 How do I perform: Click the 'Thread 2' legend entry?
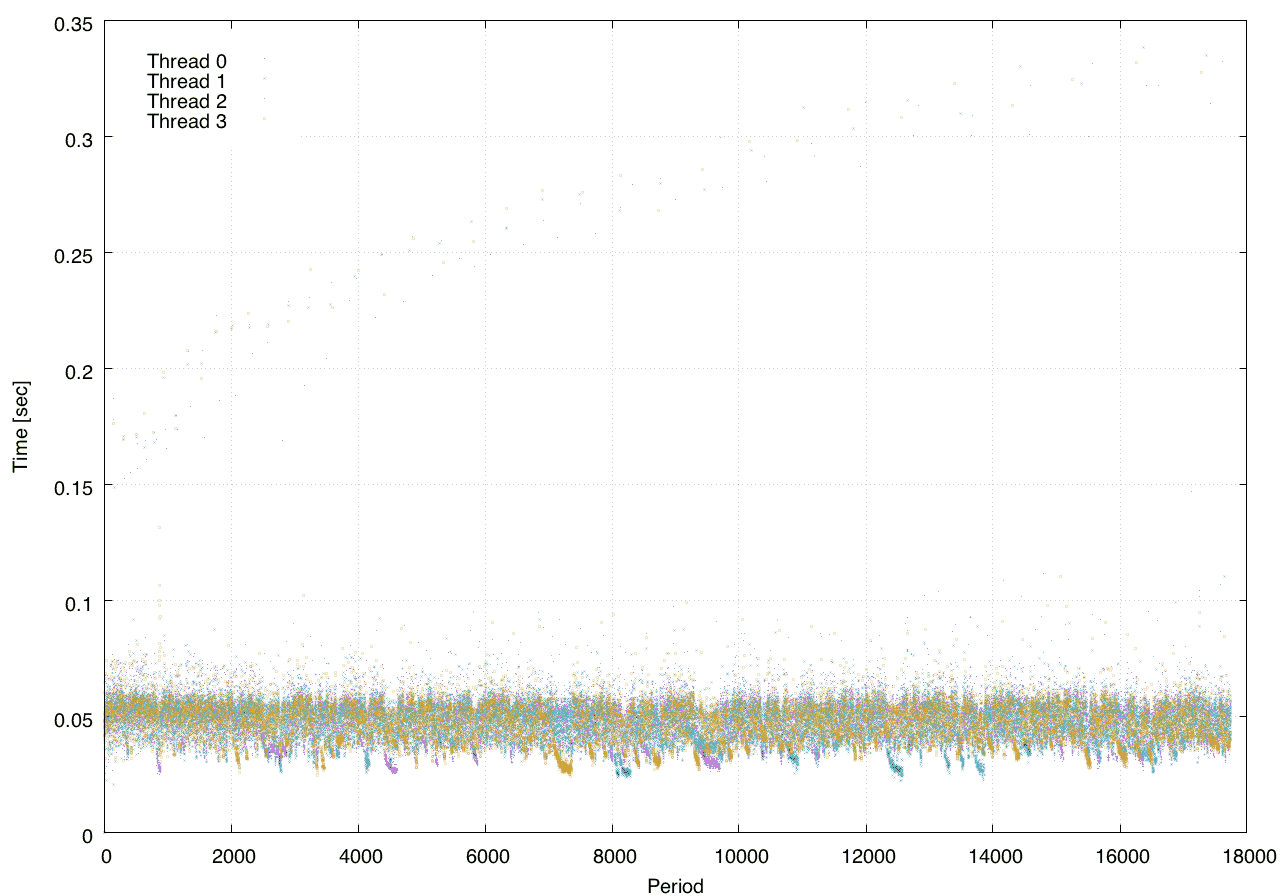click(x=187, y=101)
